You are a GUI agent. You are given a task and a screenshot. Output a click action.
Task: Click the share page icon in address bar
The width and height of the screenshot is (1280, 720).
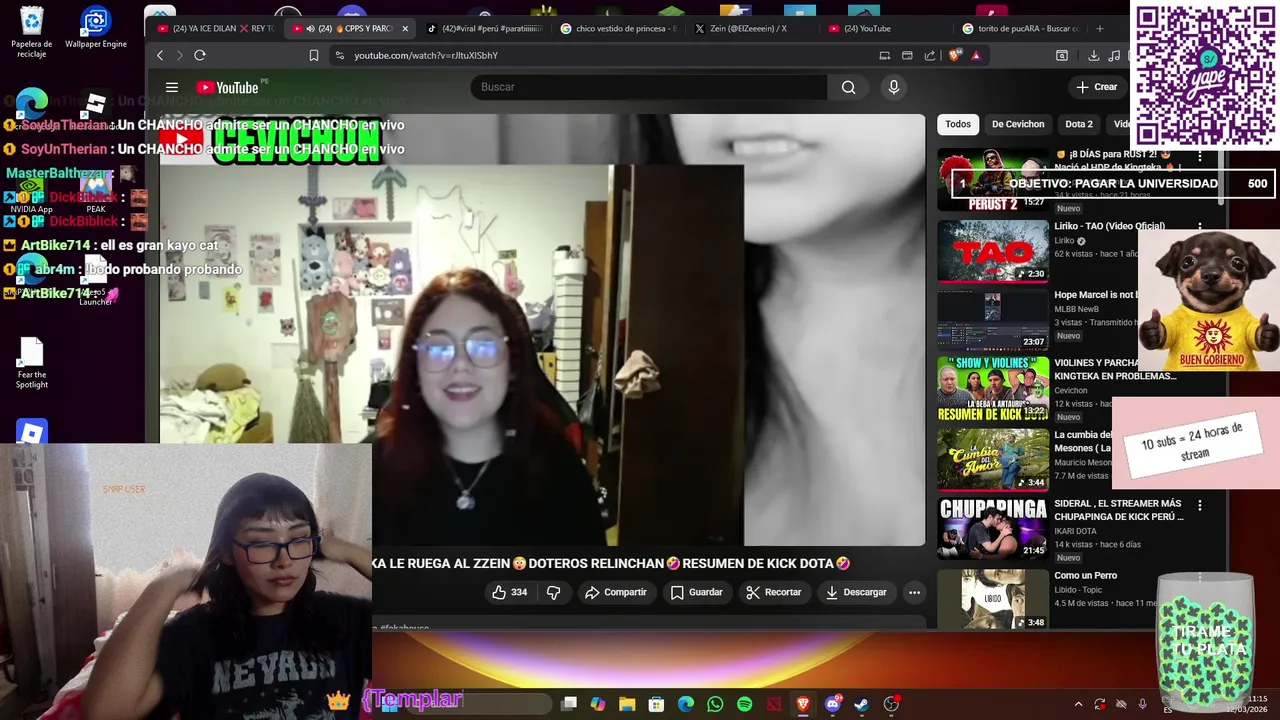[x=930, y=55]
